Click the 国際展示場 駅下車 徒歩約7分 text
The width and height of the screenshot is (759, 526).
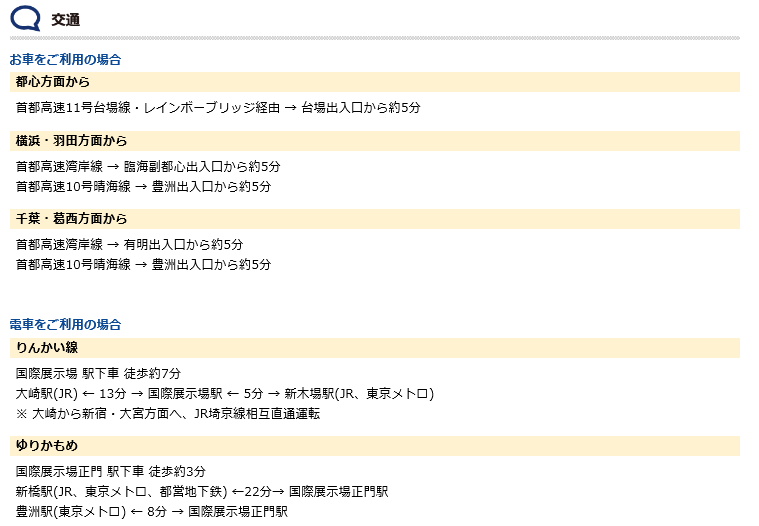(98, 374)
